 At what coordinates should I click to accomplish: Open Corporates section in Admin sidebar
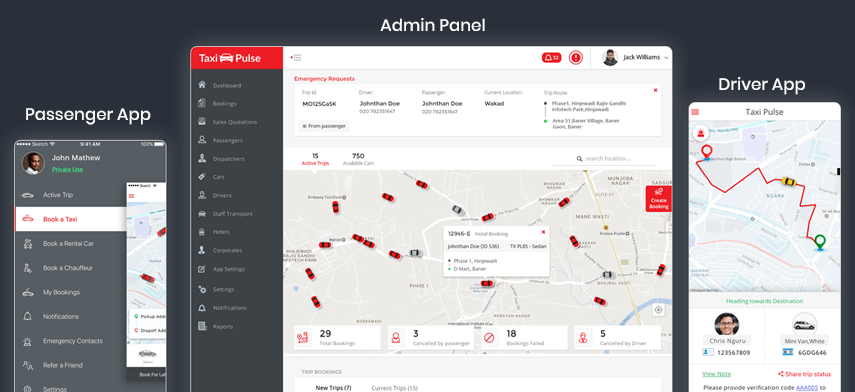click(x=227, y=250)
